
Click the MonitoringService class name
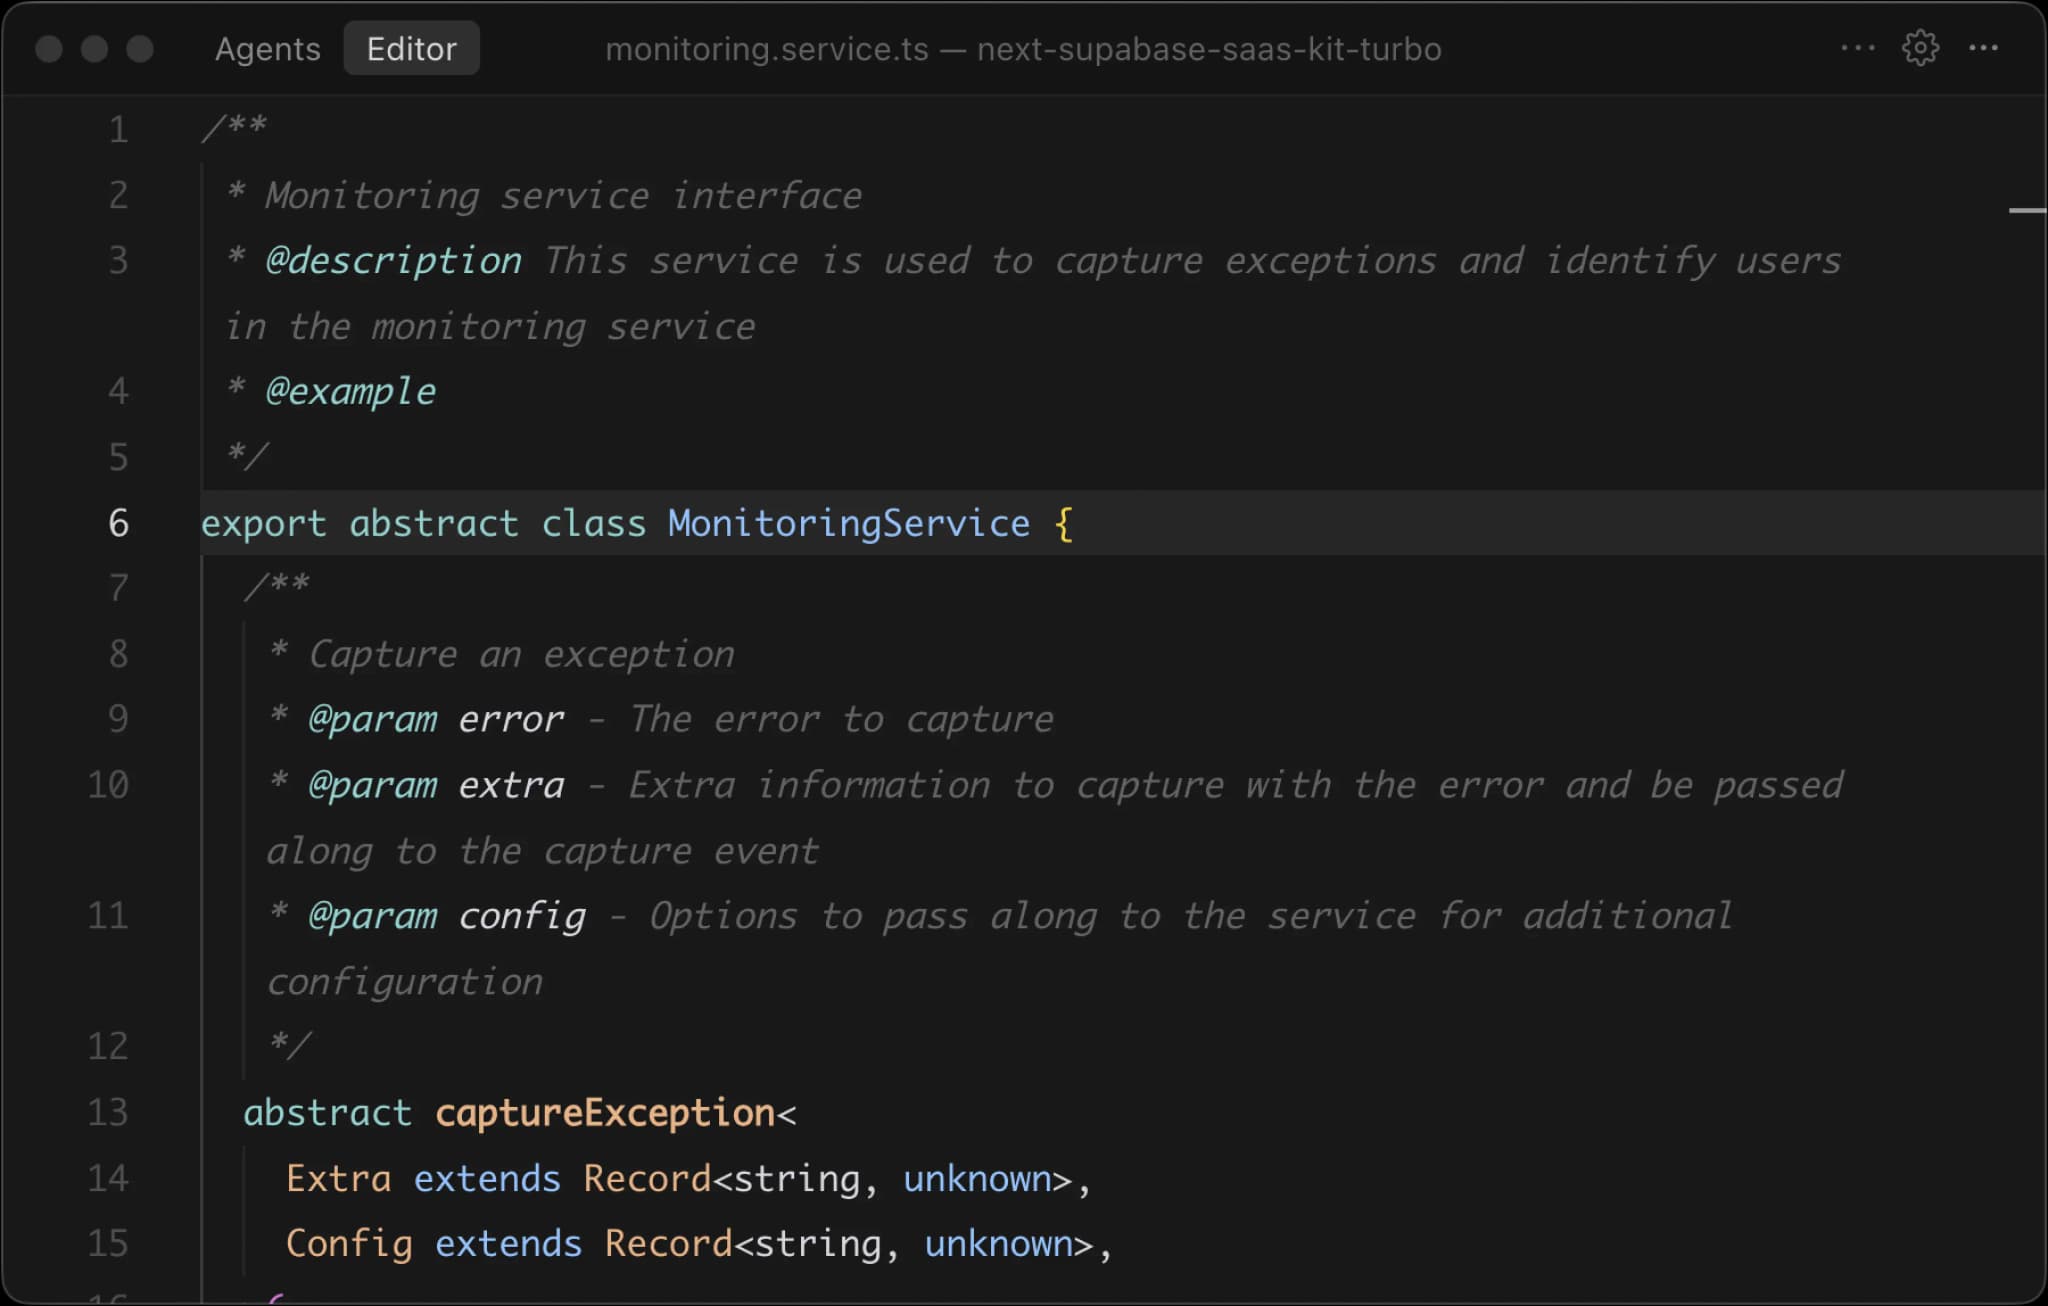click(848, 523)
